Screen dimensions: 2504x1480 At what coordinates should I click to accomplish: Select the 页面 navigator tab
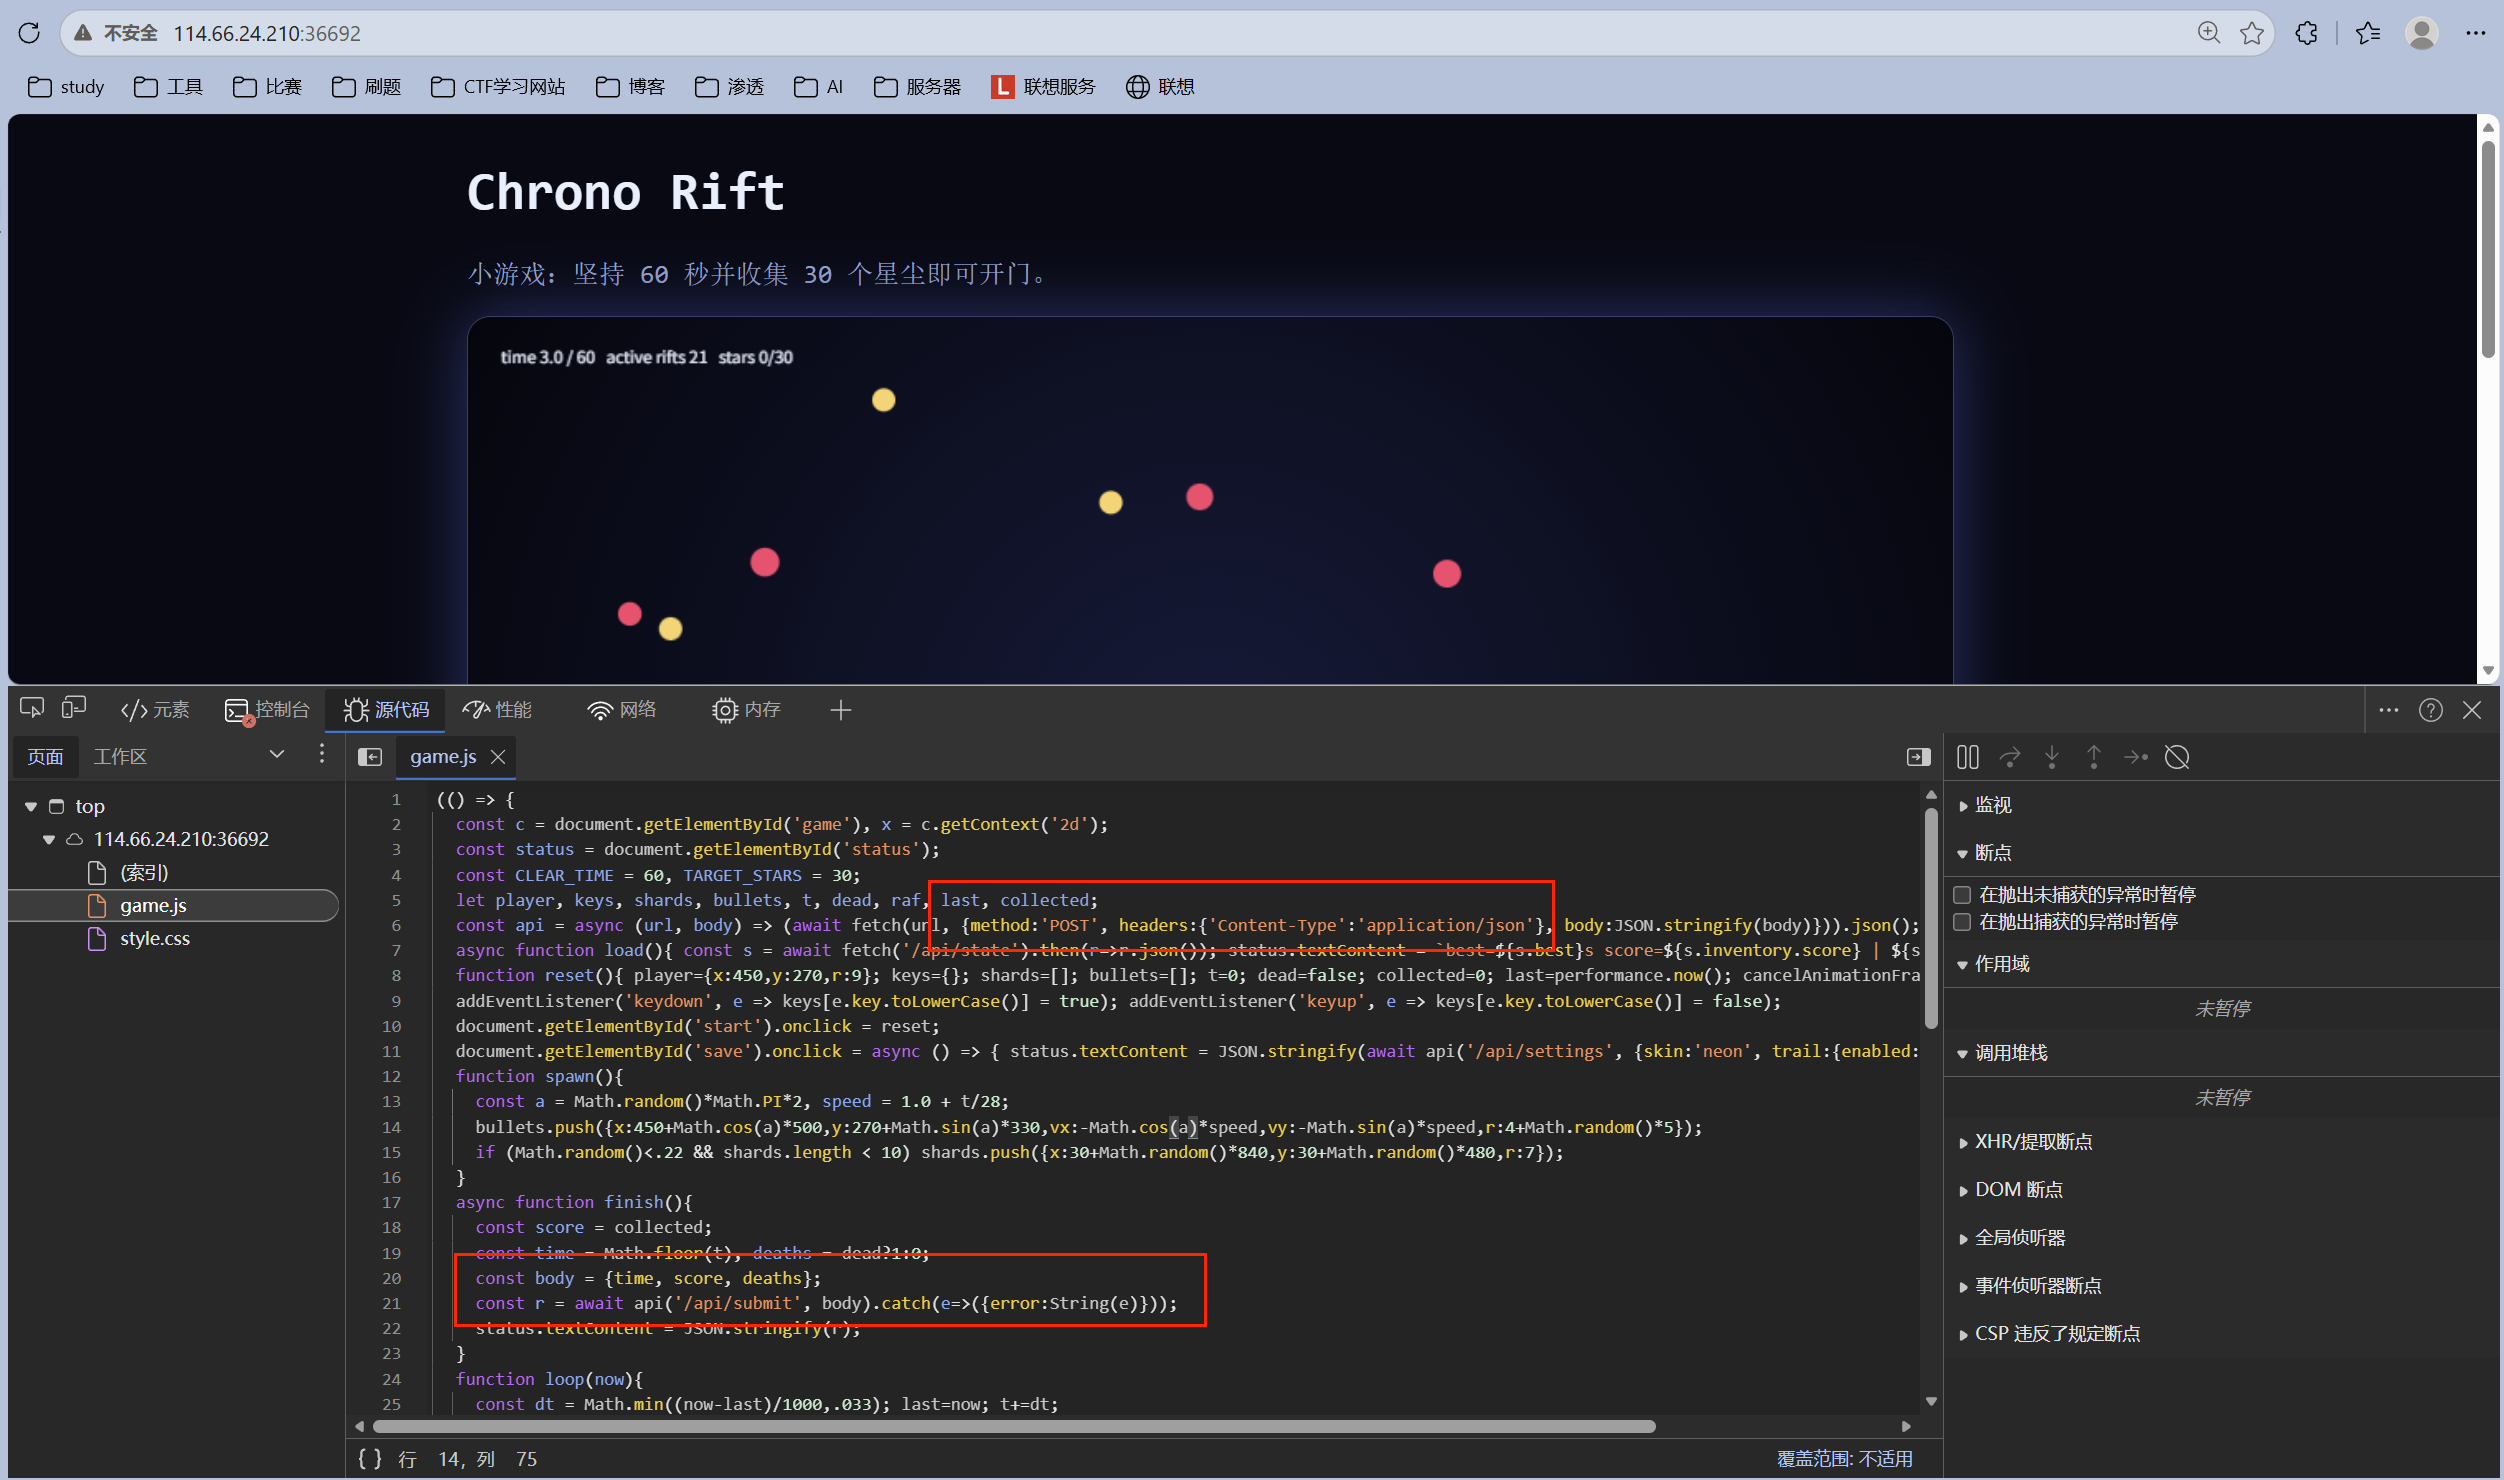[45, 757]
